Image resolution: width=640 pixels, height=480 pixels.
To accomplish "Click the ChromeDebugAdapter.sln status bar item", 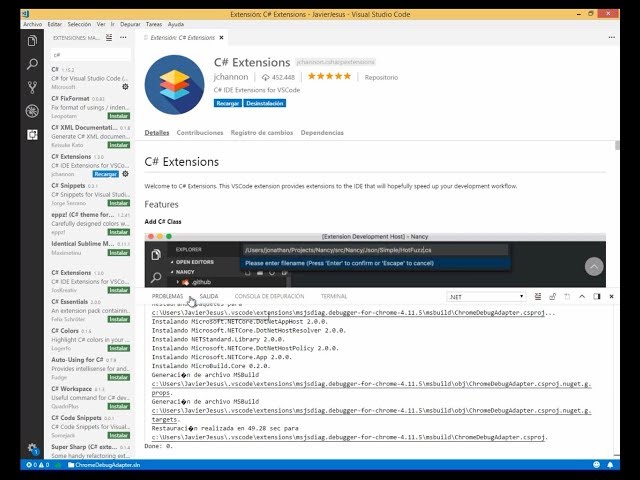I will point(104,465).
